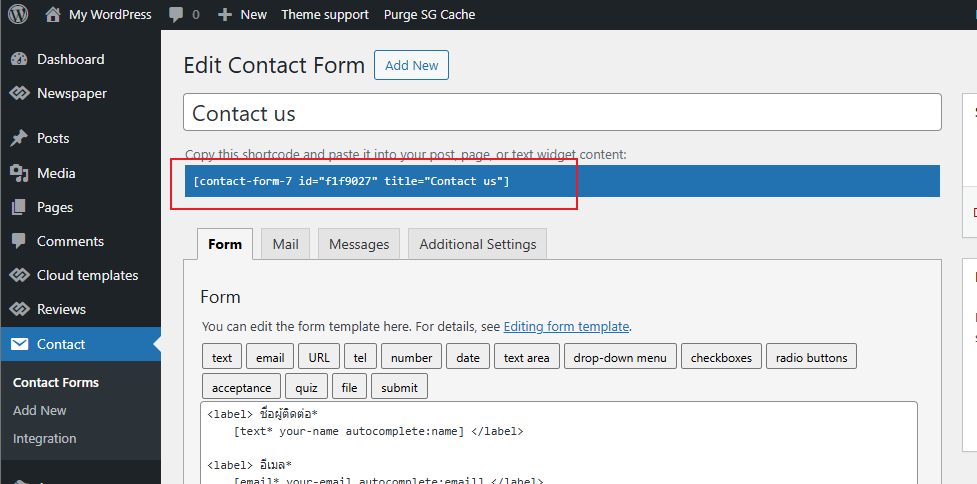Insert a radio buttons tag
This screenshot has height=484, width=977.
pyautogui.click(x=811, y=358)
